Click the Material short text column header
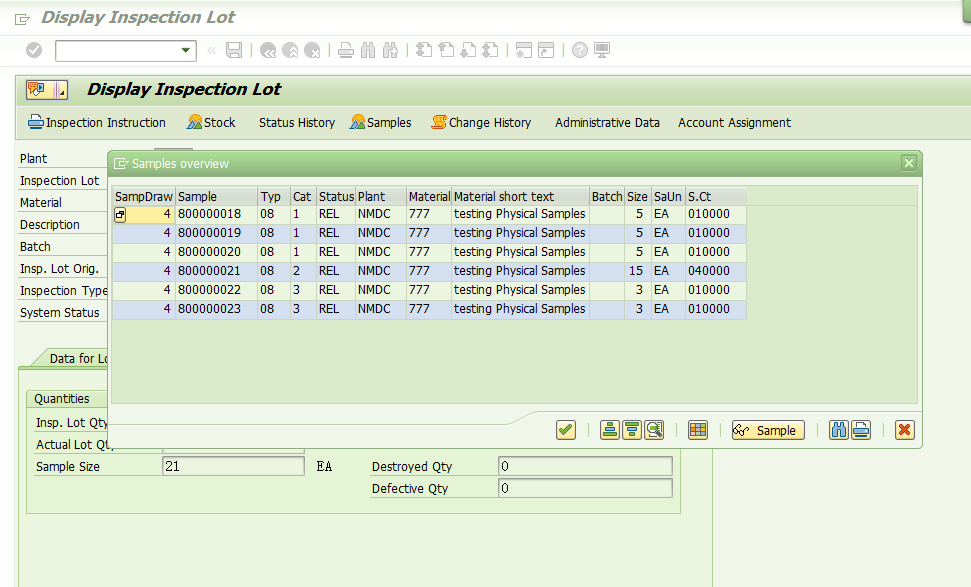The width and height of the screenshot is (971, 587). [x=520, y=196]
